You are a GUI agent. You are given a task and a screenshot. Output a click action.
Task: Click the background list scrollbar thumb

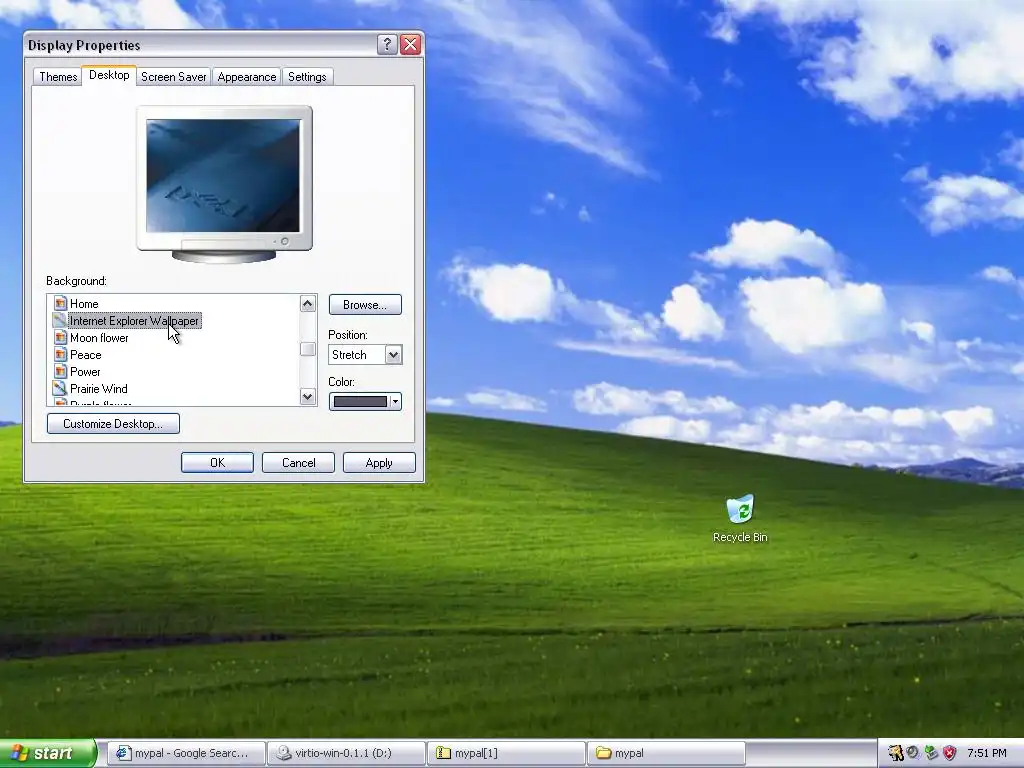point(308,349)
